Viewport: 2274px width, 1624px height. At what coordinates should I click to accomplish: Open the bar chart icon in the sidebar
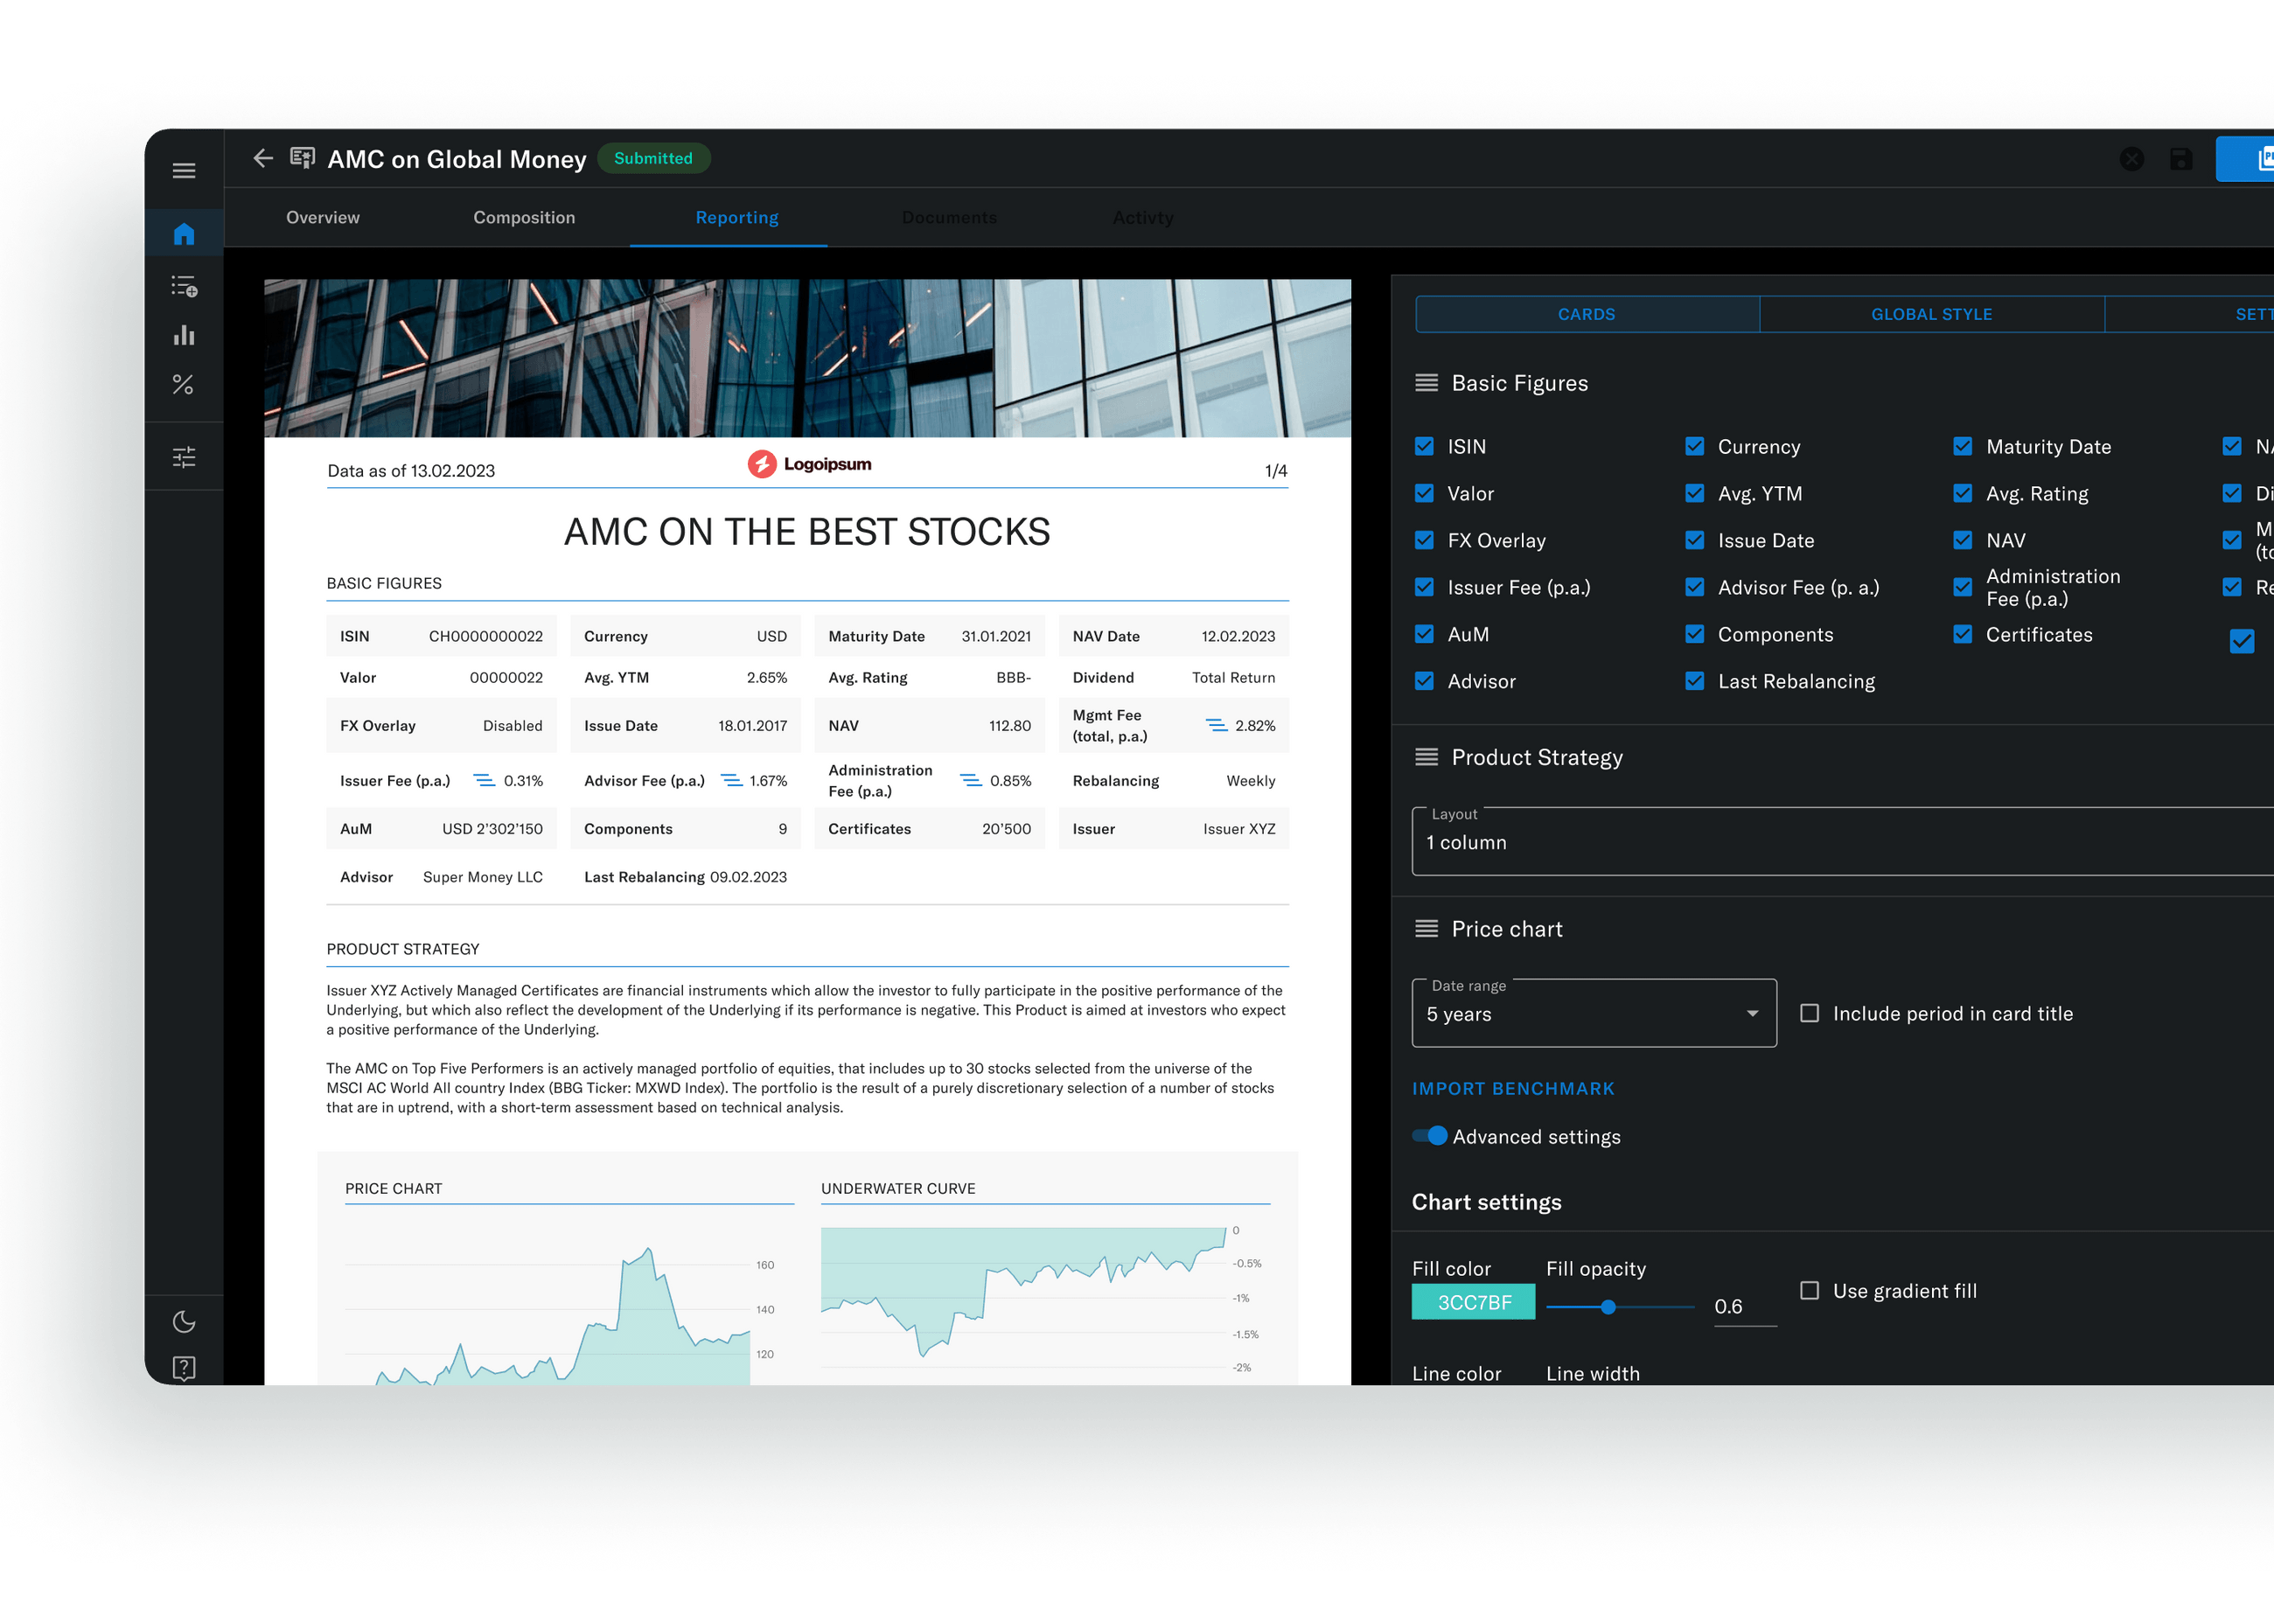(184, 336)
